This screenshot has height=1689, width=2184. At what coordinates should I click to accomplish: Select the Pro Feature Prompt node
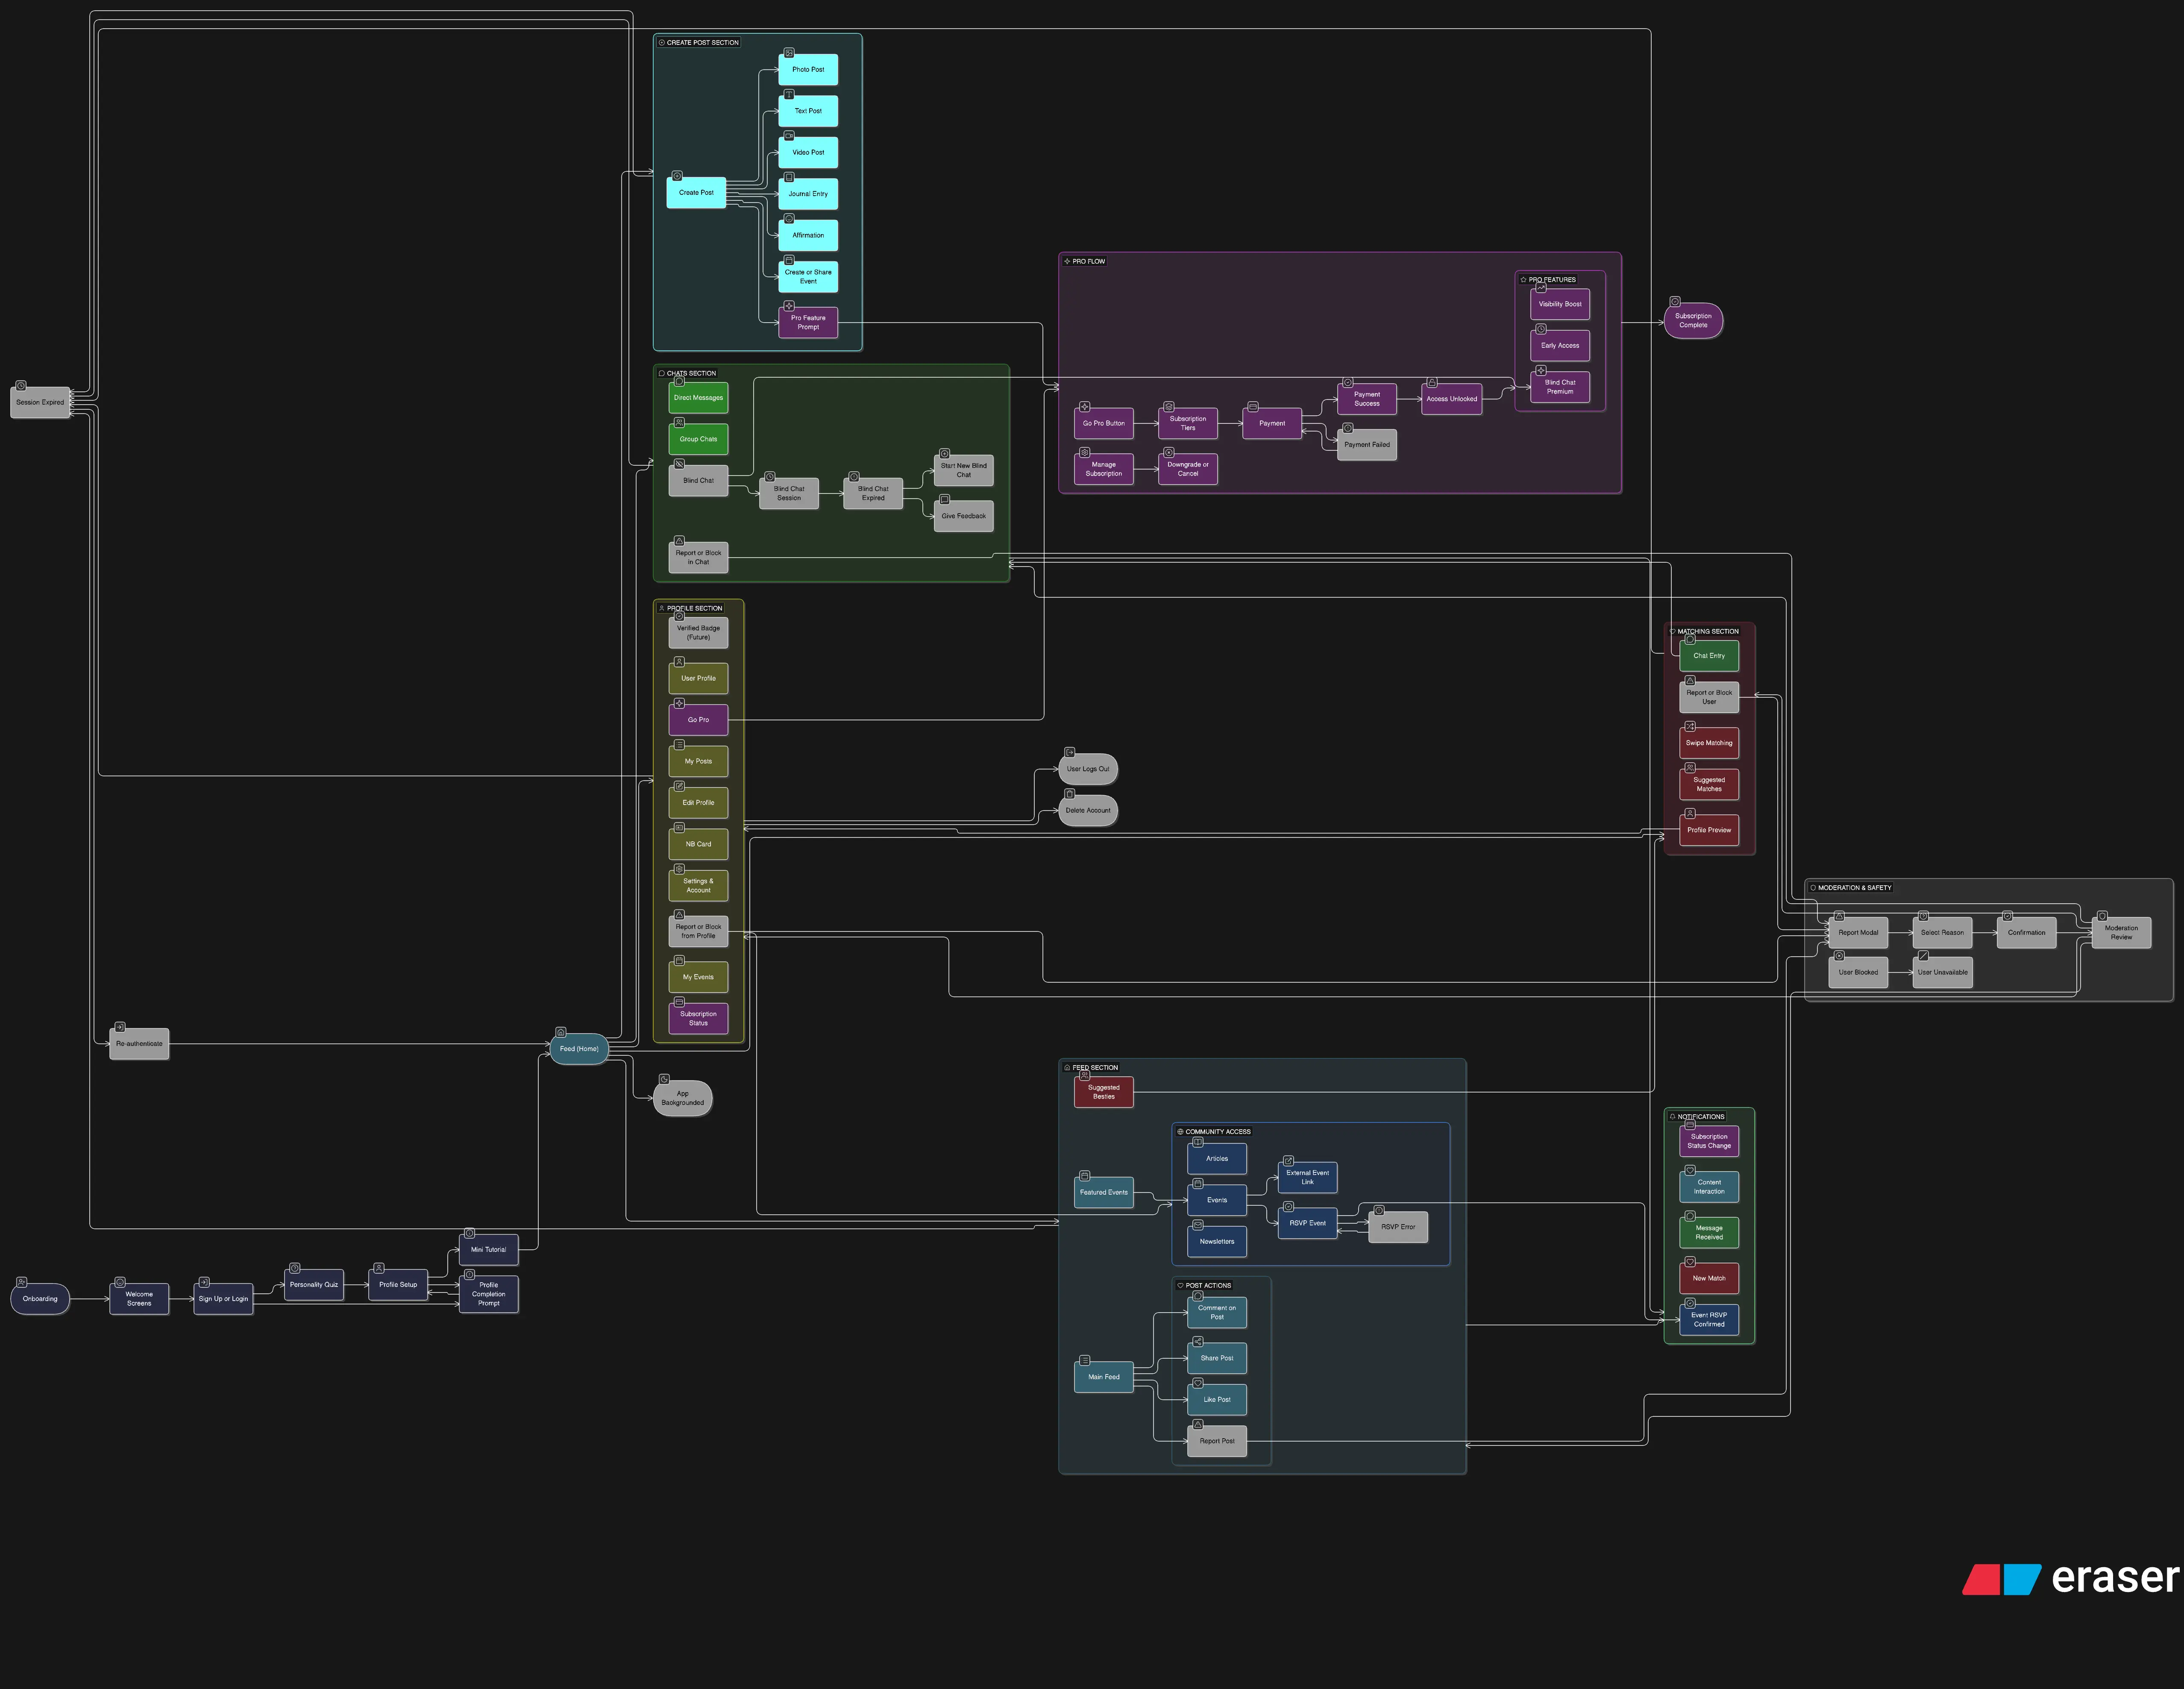[808, 322]
